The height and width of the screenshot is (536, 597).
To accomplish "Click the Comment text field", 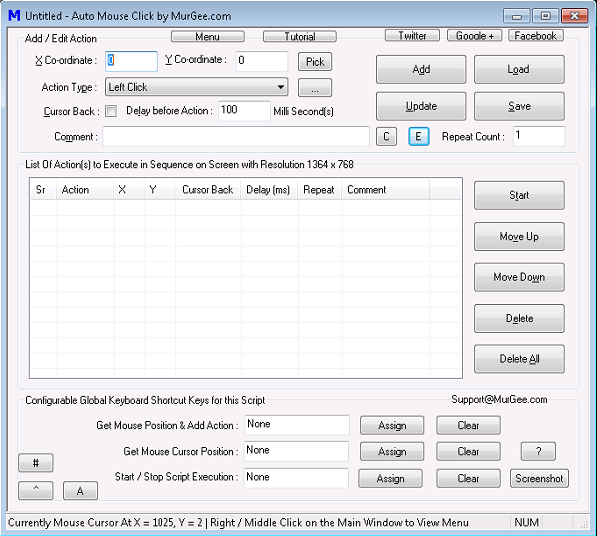I will (236, 136).
